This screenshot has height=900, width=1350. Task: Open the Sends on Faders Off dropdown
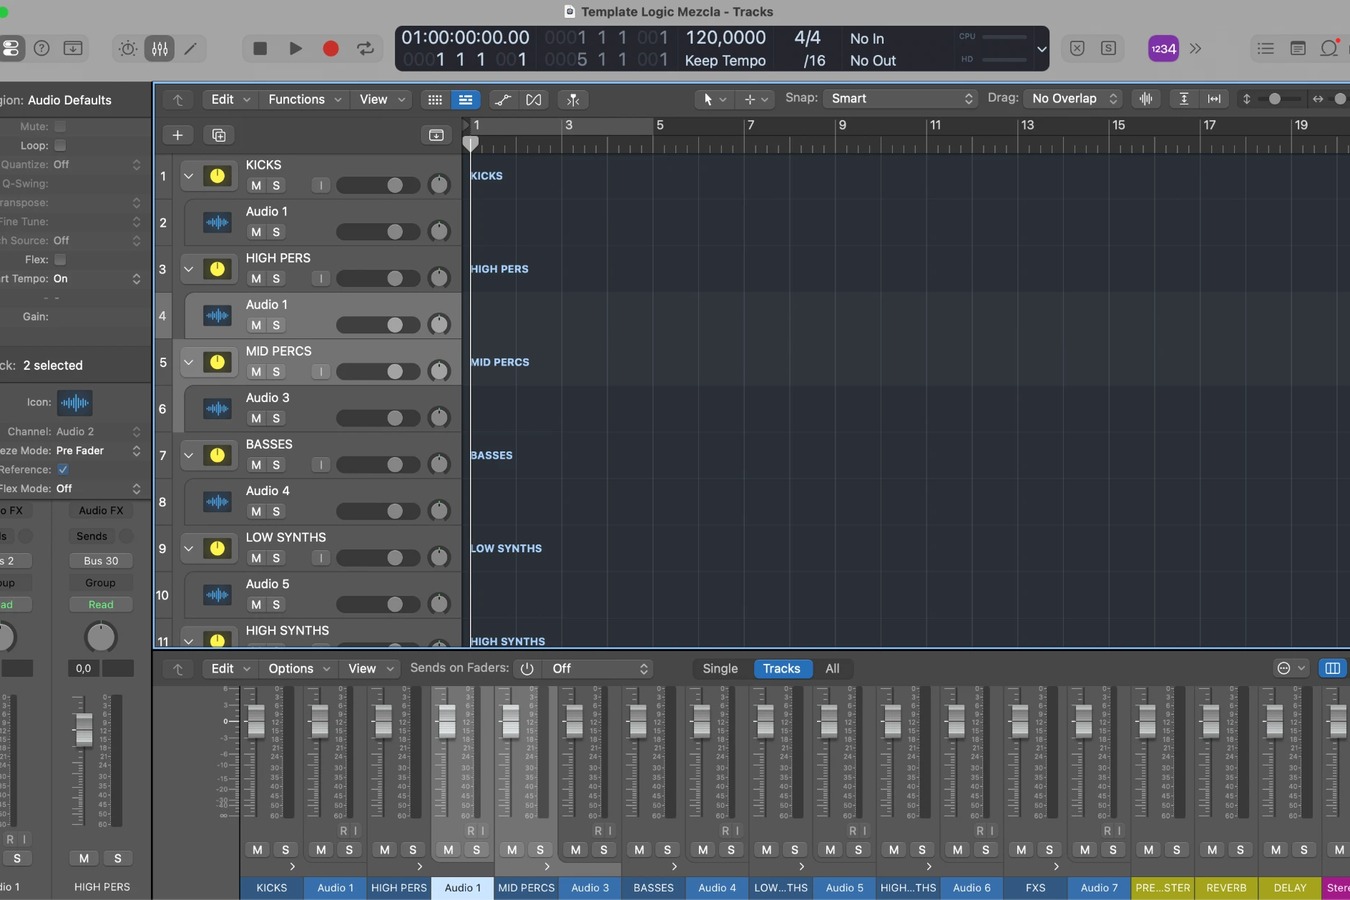598,668
